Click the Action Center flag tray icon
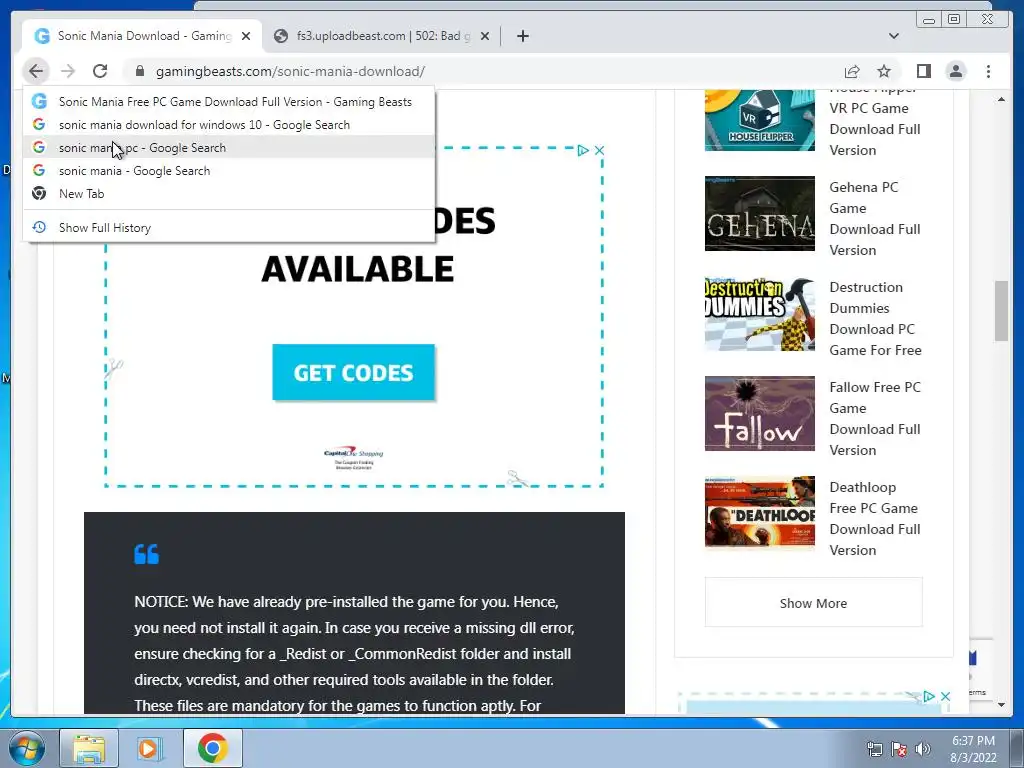 coord(899,749)
